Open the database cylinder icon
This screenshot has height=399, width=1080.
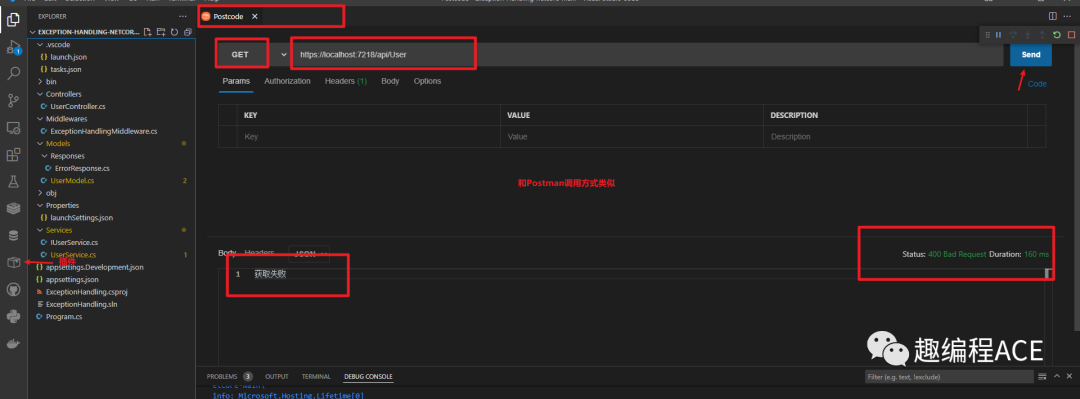point(12,236)
